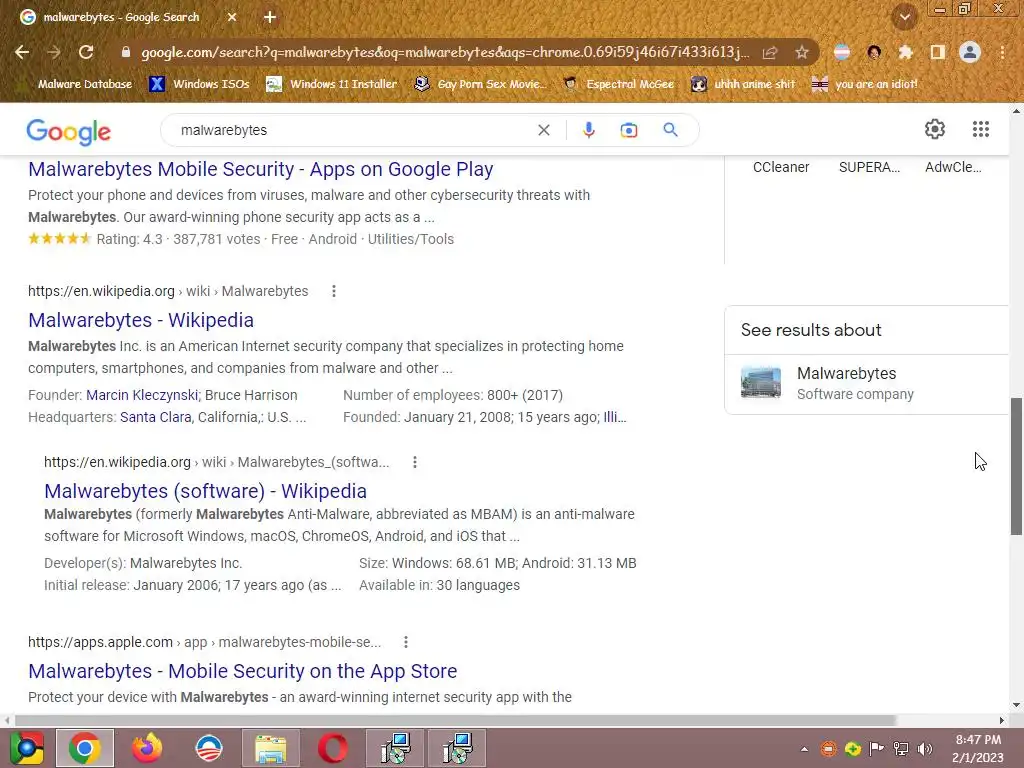Open the uhhh anime shit bookmark
The width and height of the screenshot is (1024, 768).
tap(744, 84)
